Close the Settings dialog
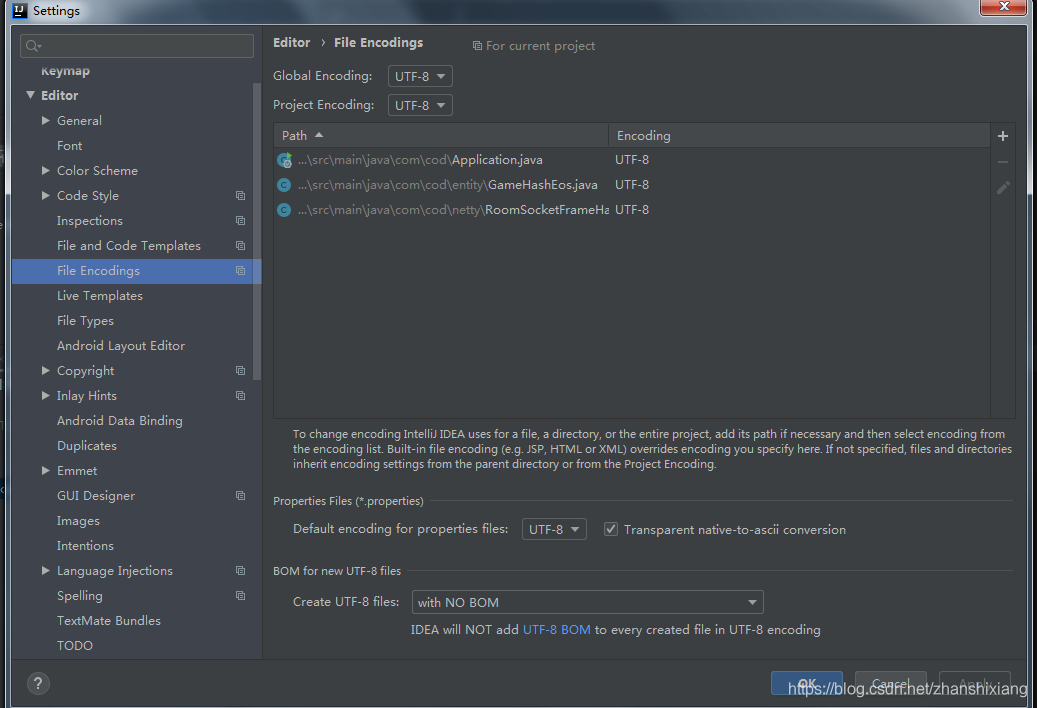The width and height of the screenshot is (1037, 708). point(1004,7)
